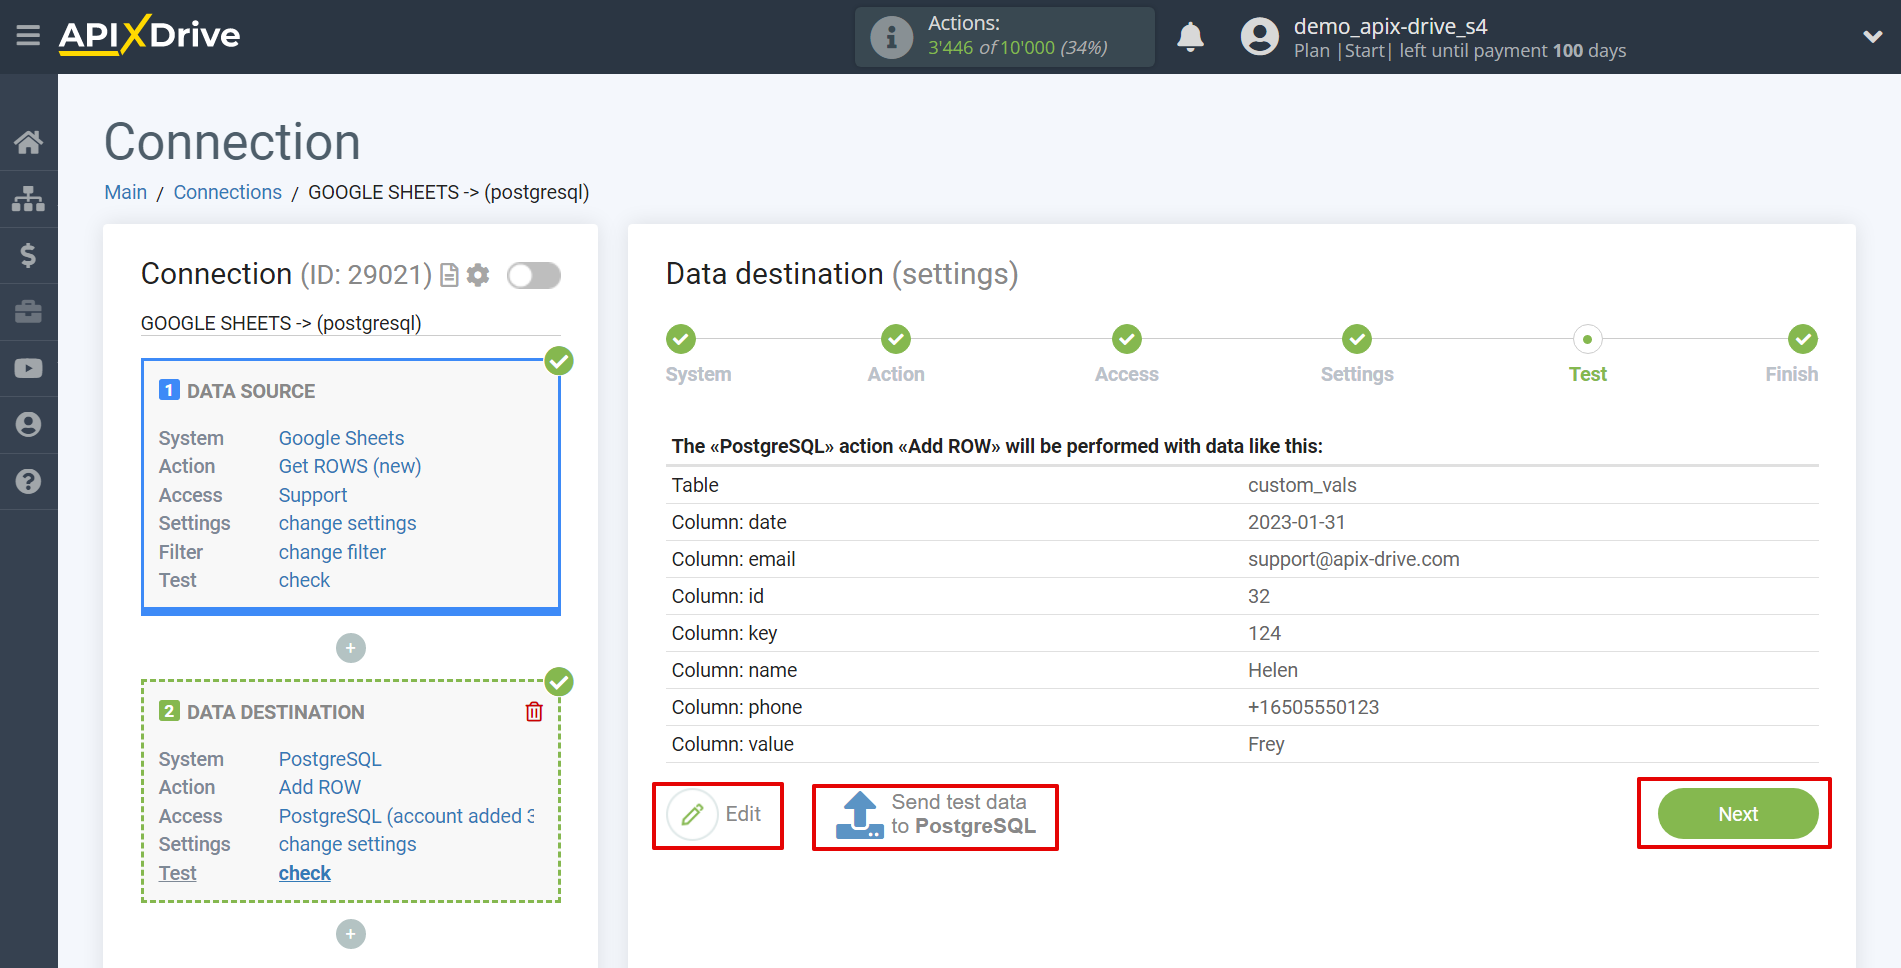Viewport: 1901px width, 968px height.
Task: Click the +16505550123 phone value
Action: 1313,707
